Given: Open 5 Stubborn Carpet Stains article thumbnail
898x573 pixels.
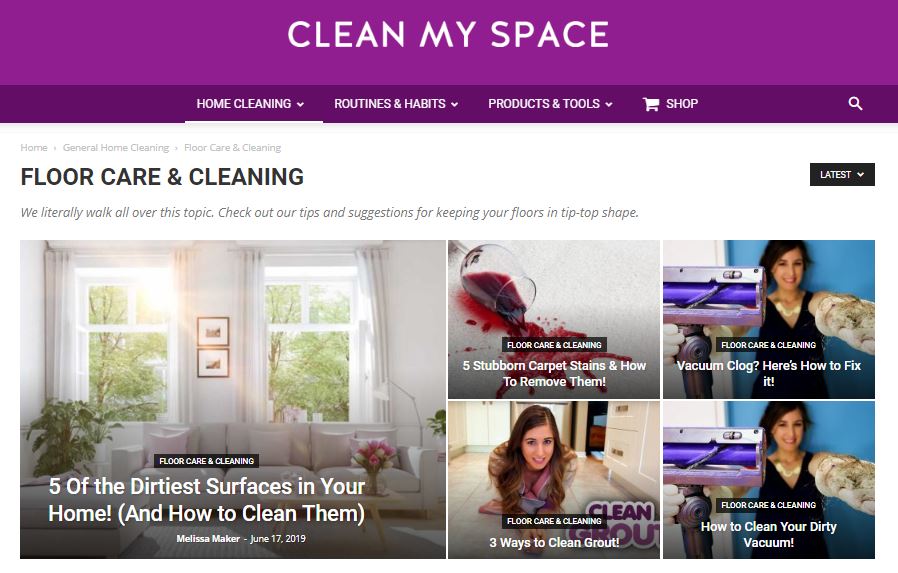Looking at the screenshot, I should (x=554, y=319).
